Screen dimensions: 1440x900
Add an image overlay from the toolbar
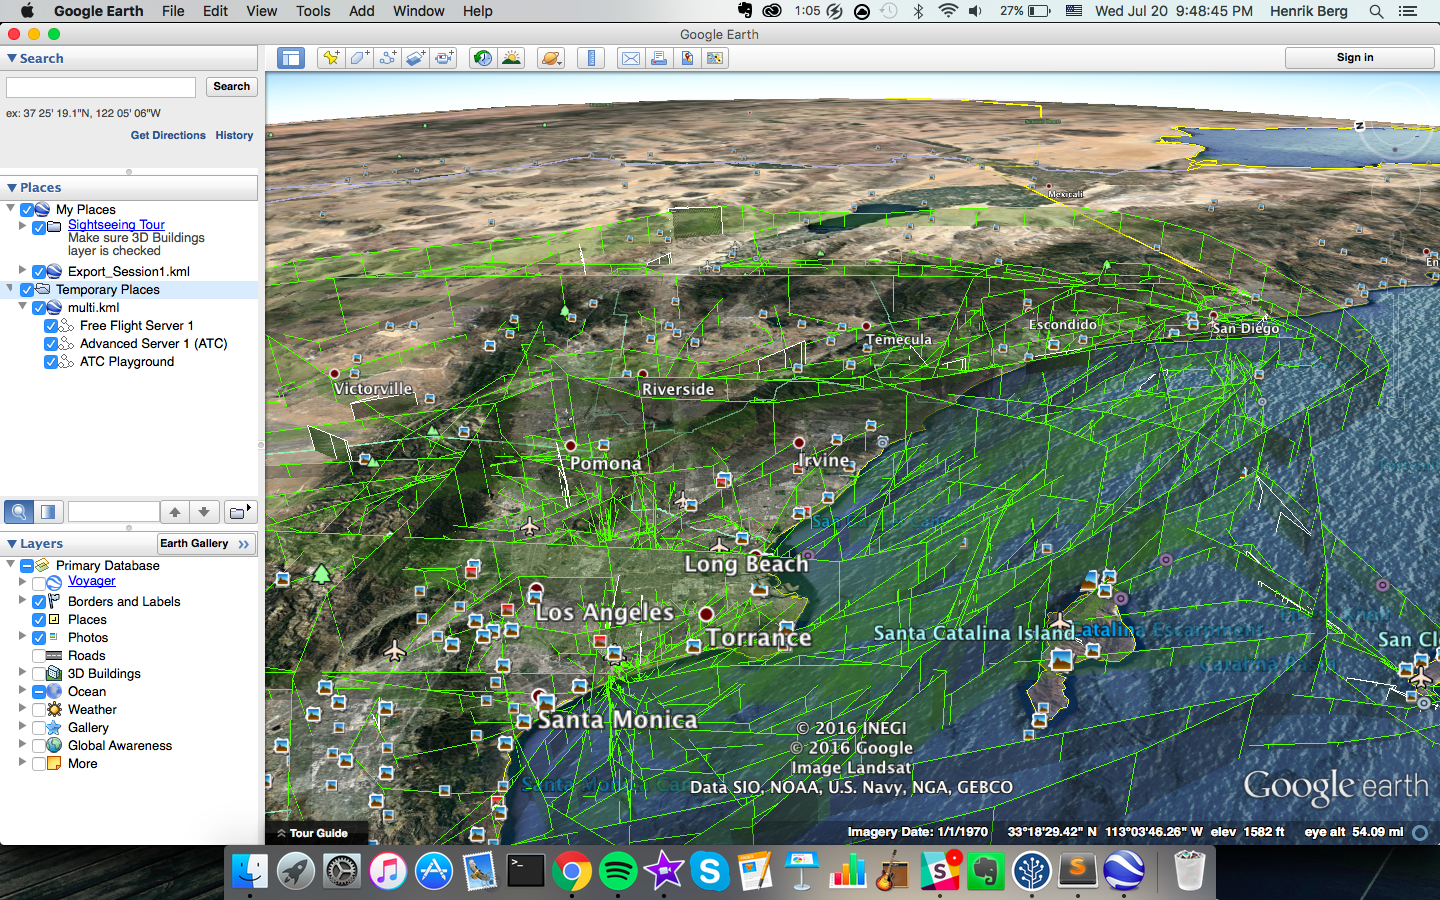(416, 58)
